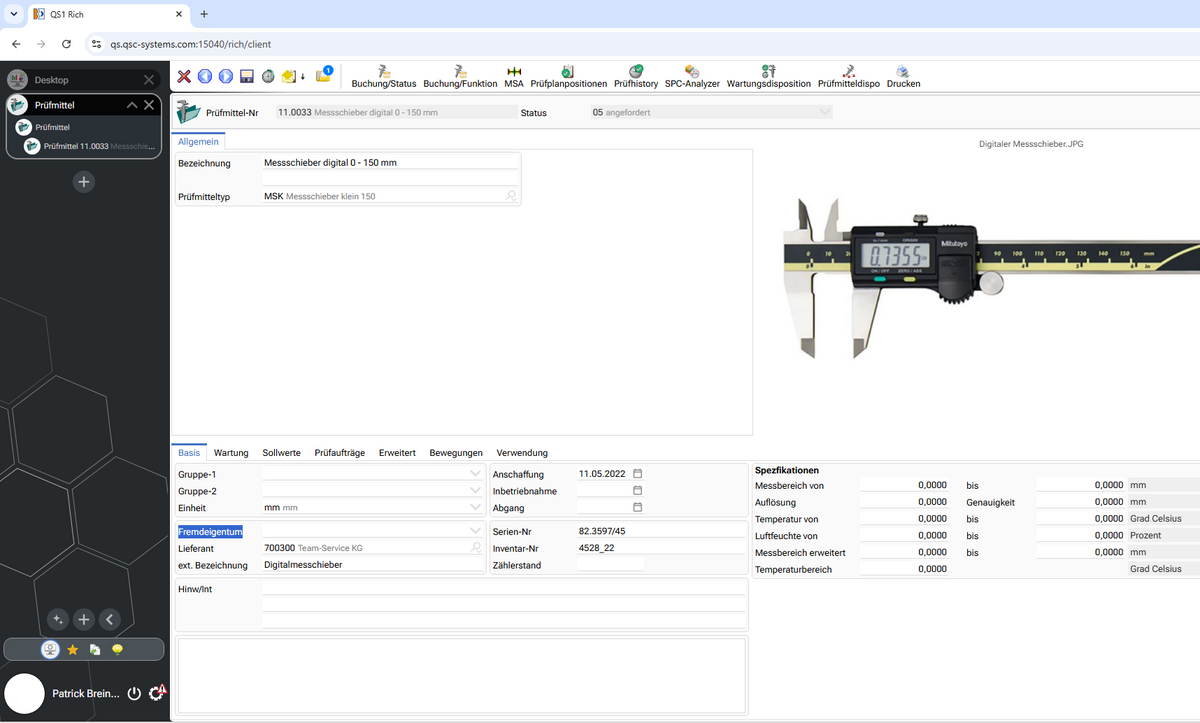Click the yellow light bulb icon
This screenshot has height=723, width=1200.
(x=117, y=649)
